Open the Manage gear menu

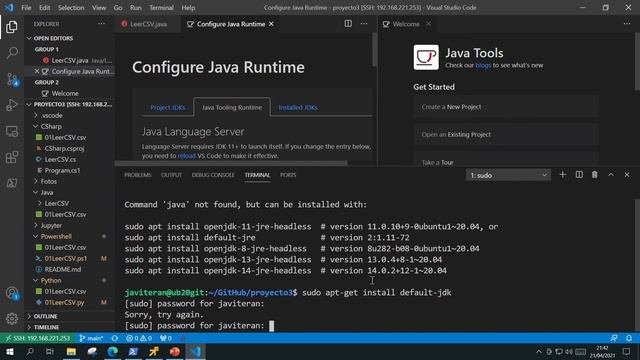[12, 318]
